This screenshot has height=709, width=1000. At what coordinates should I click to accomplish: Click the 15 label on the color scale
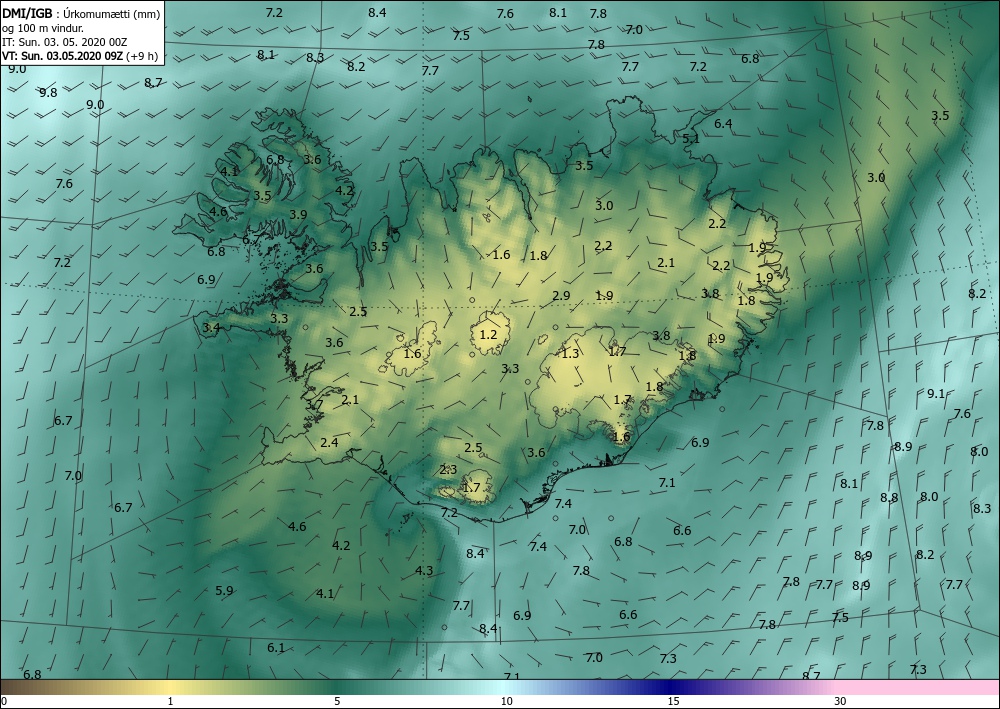coord(673,702)
